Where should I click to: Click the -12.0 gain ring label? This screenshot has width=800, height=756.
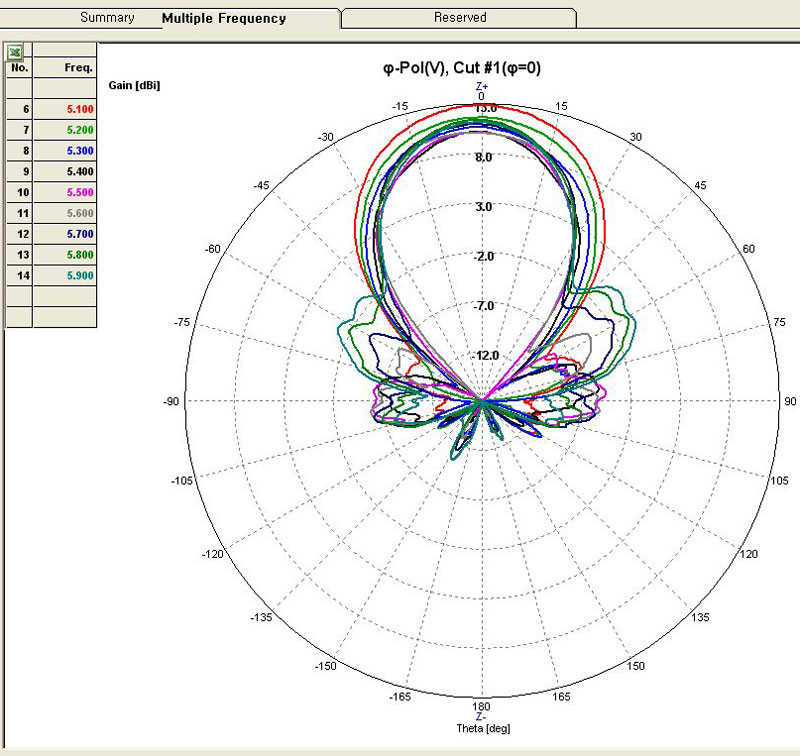pos(485,356)
